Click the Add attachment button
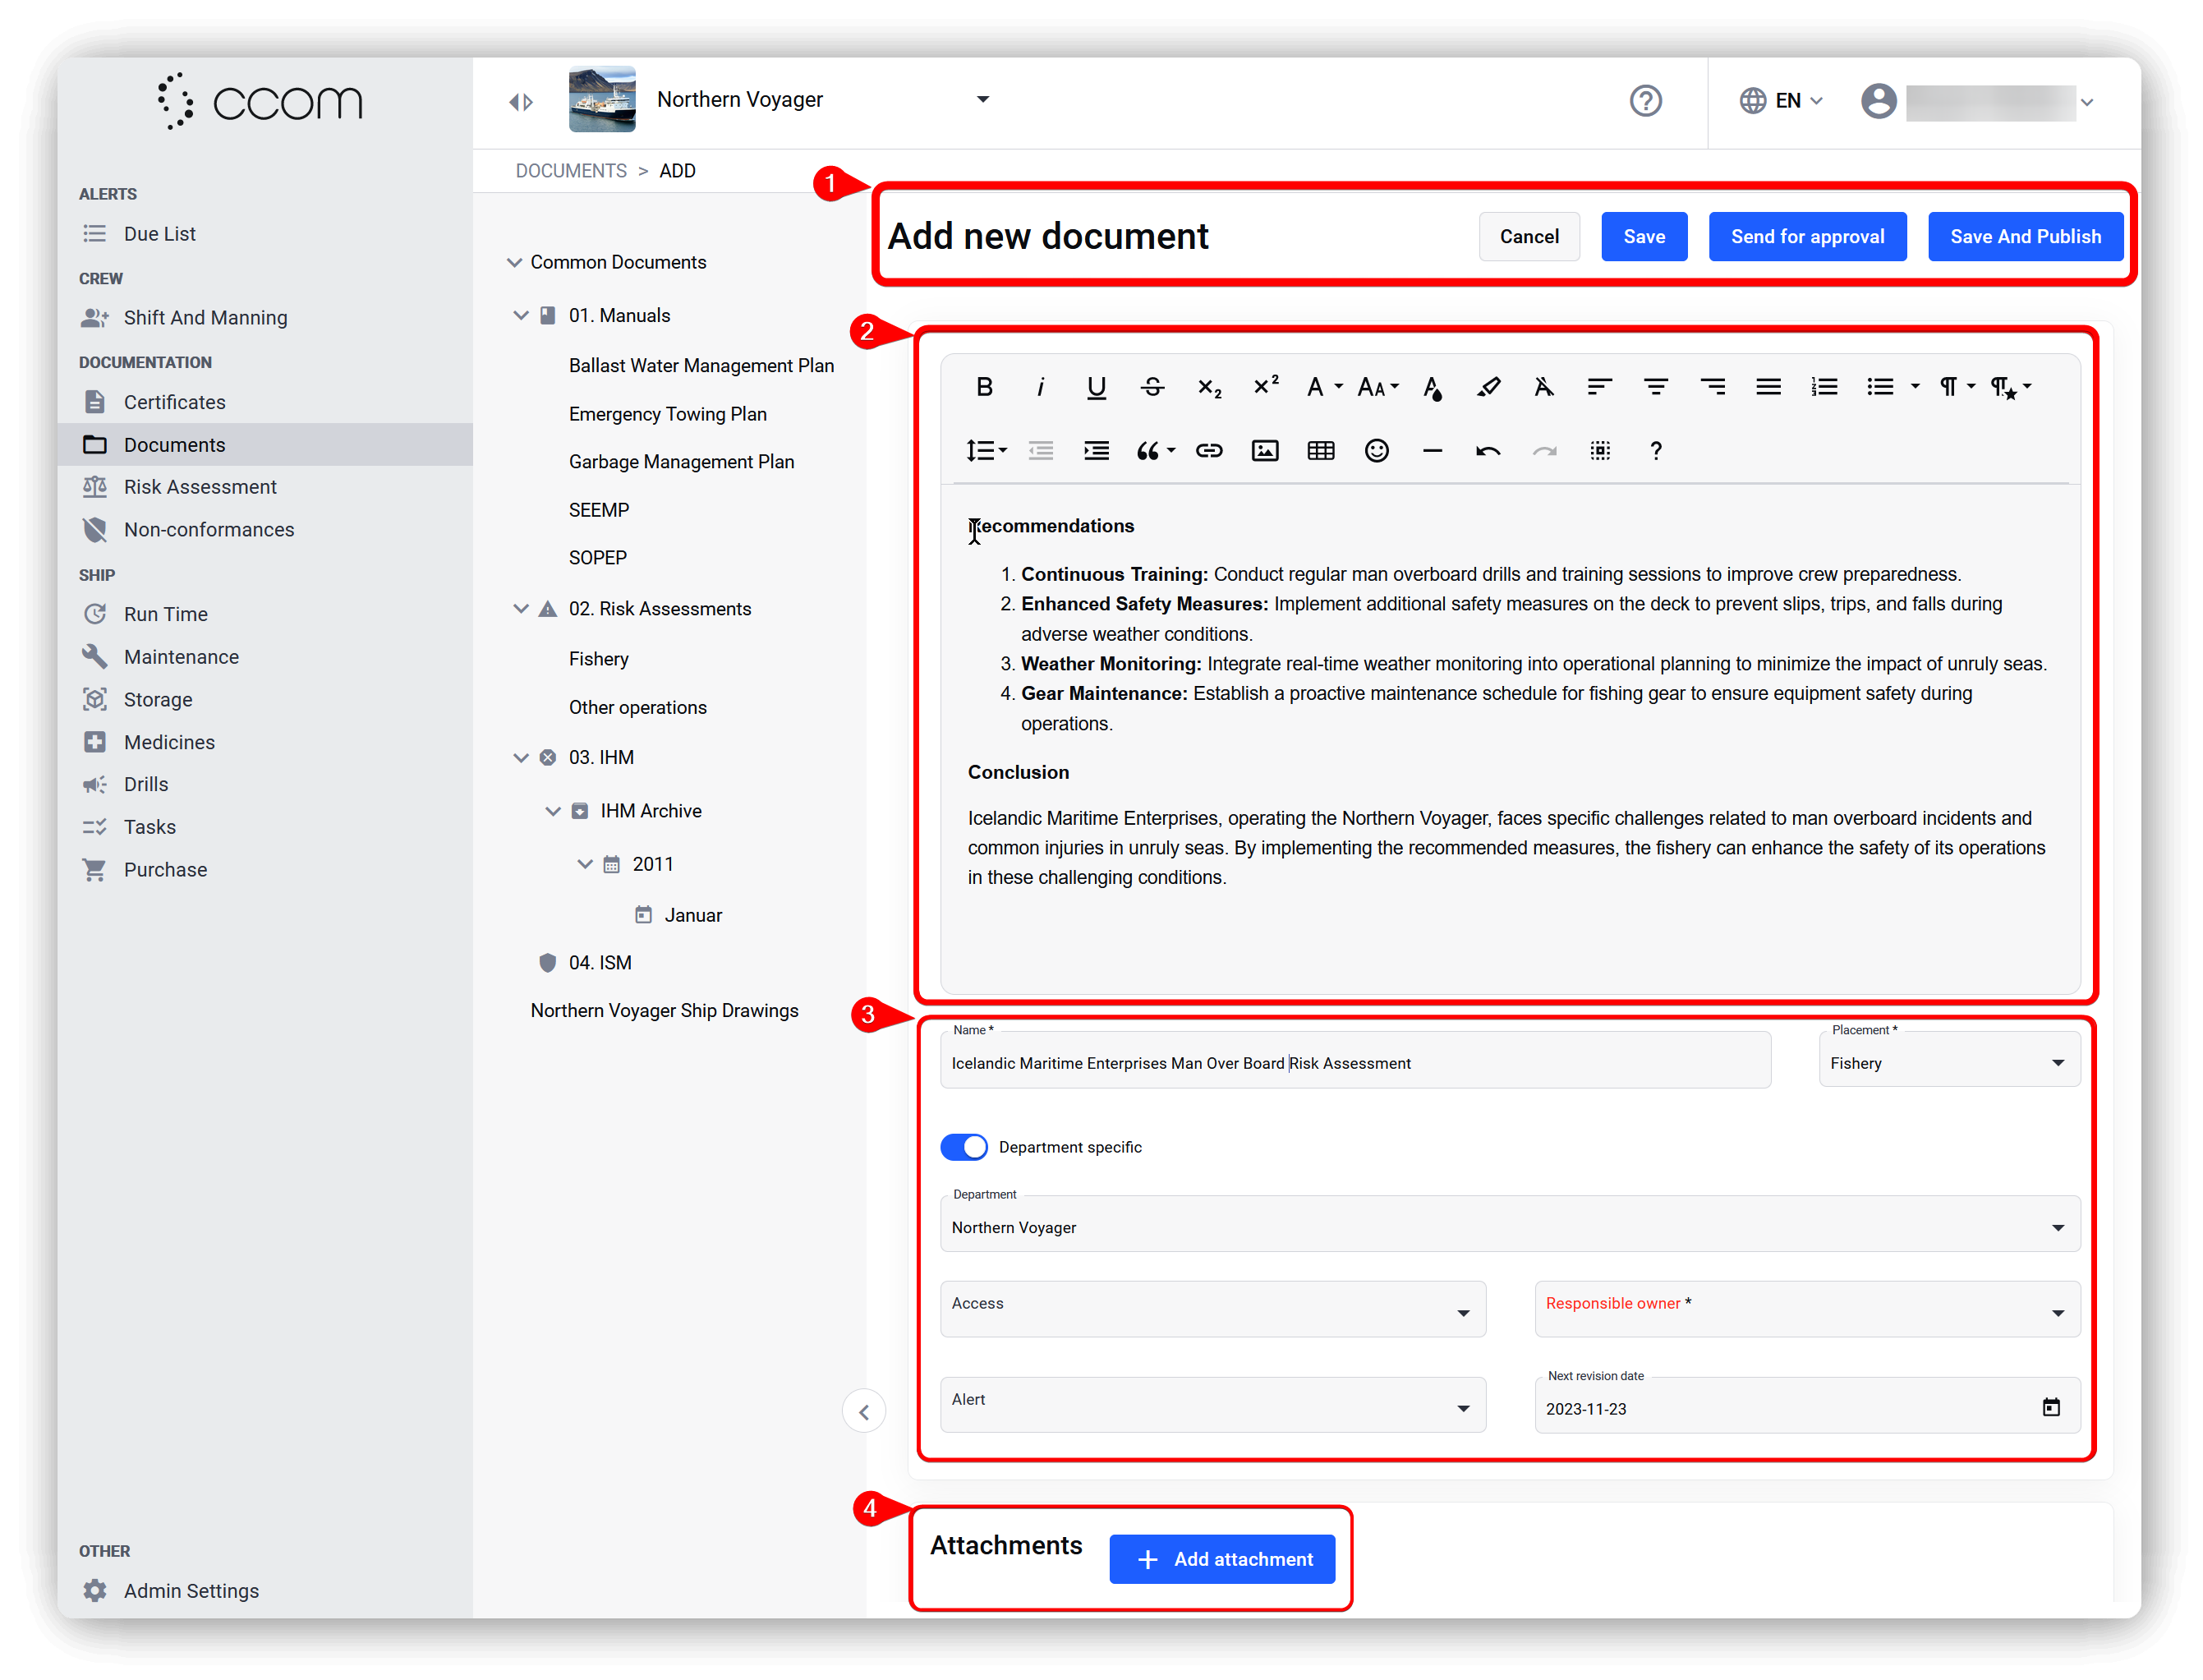This screenshot has width=2203, height=1680. (x=1222, y=1559)
